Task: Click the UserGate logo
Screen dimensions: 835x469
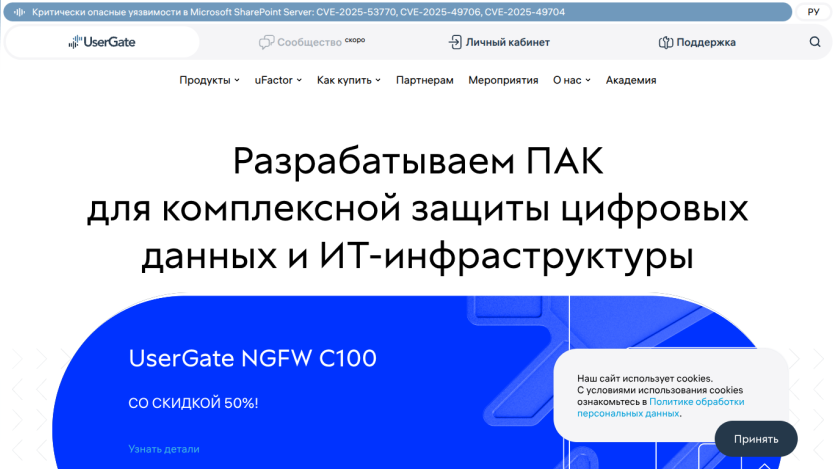Action: (x=102, y=42)
